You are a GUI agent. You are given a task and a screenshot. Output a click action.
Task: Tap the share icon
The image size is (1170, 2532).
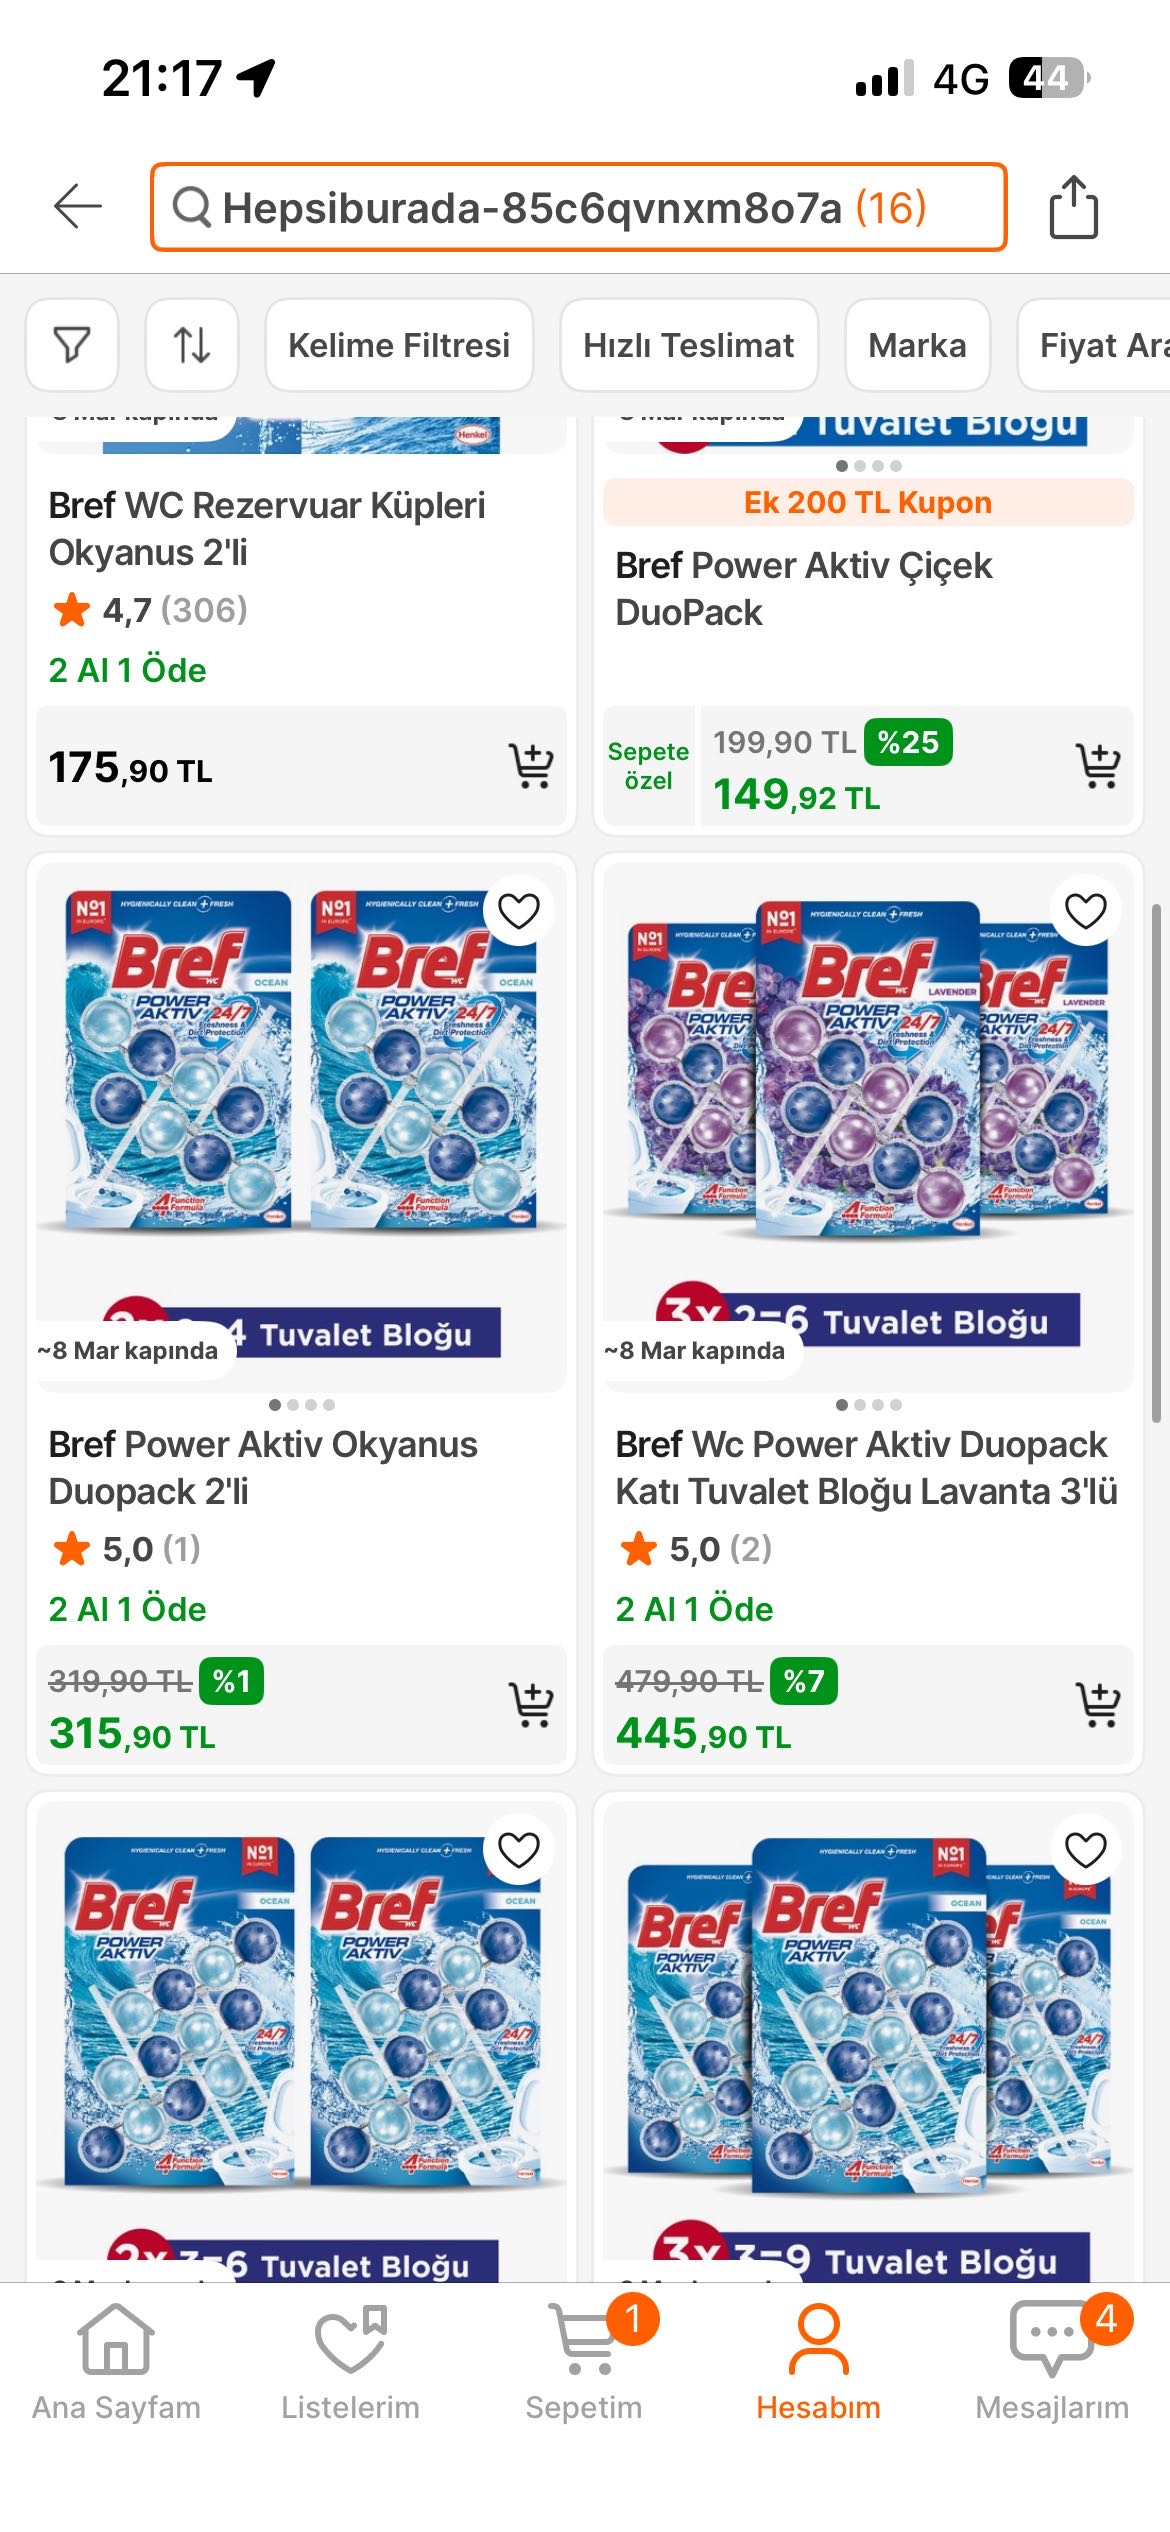click(x=1073, y=207)
